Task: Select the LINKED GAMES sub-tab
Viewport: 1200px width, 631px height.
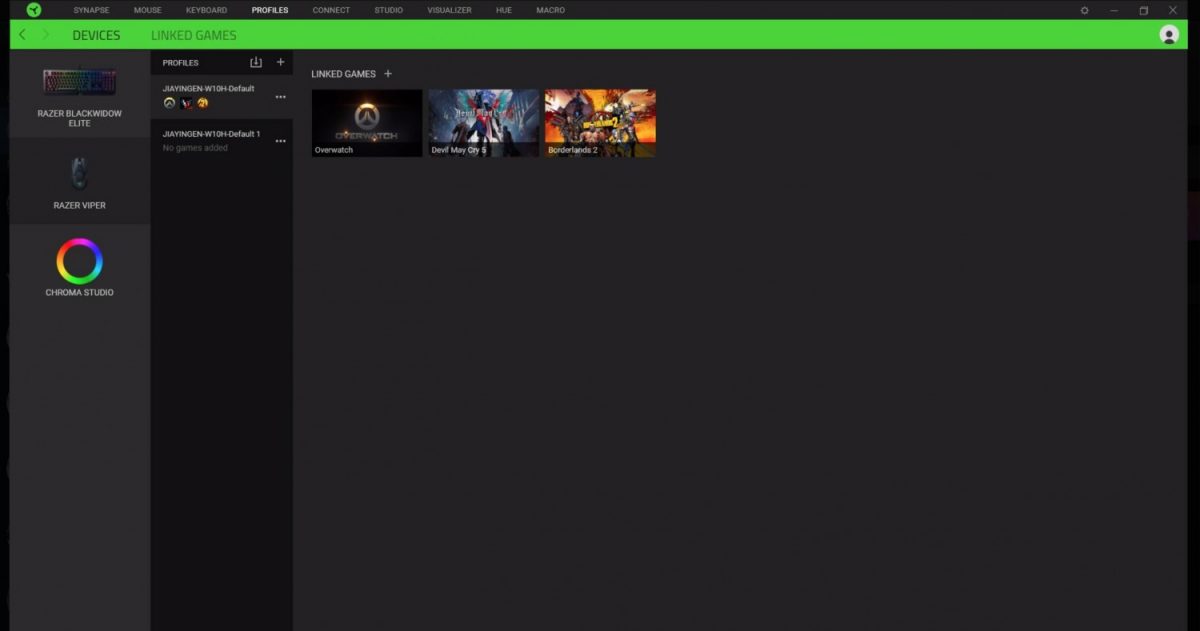Action: (194, 35)
